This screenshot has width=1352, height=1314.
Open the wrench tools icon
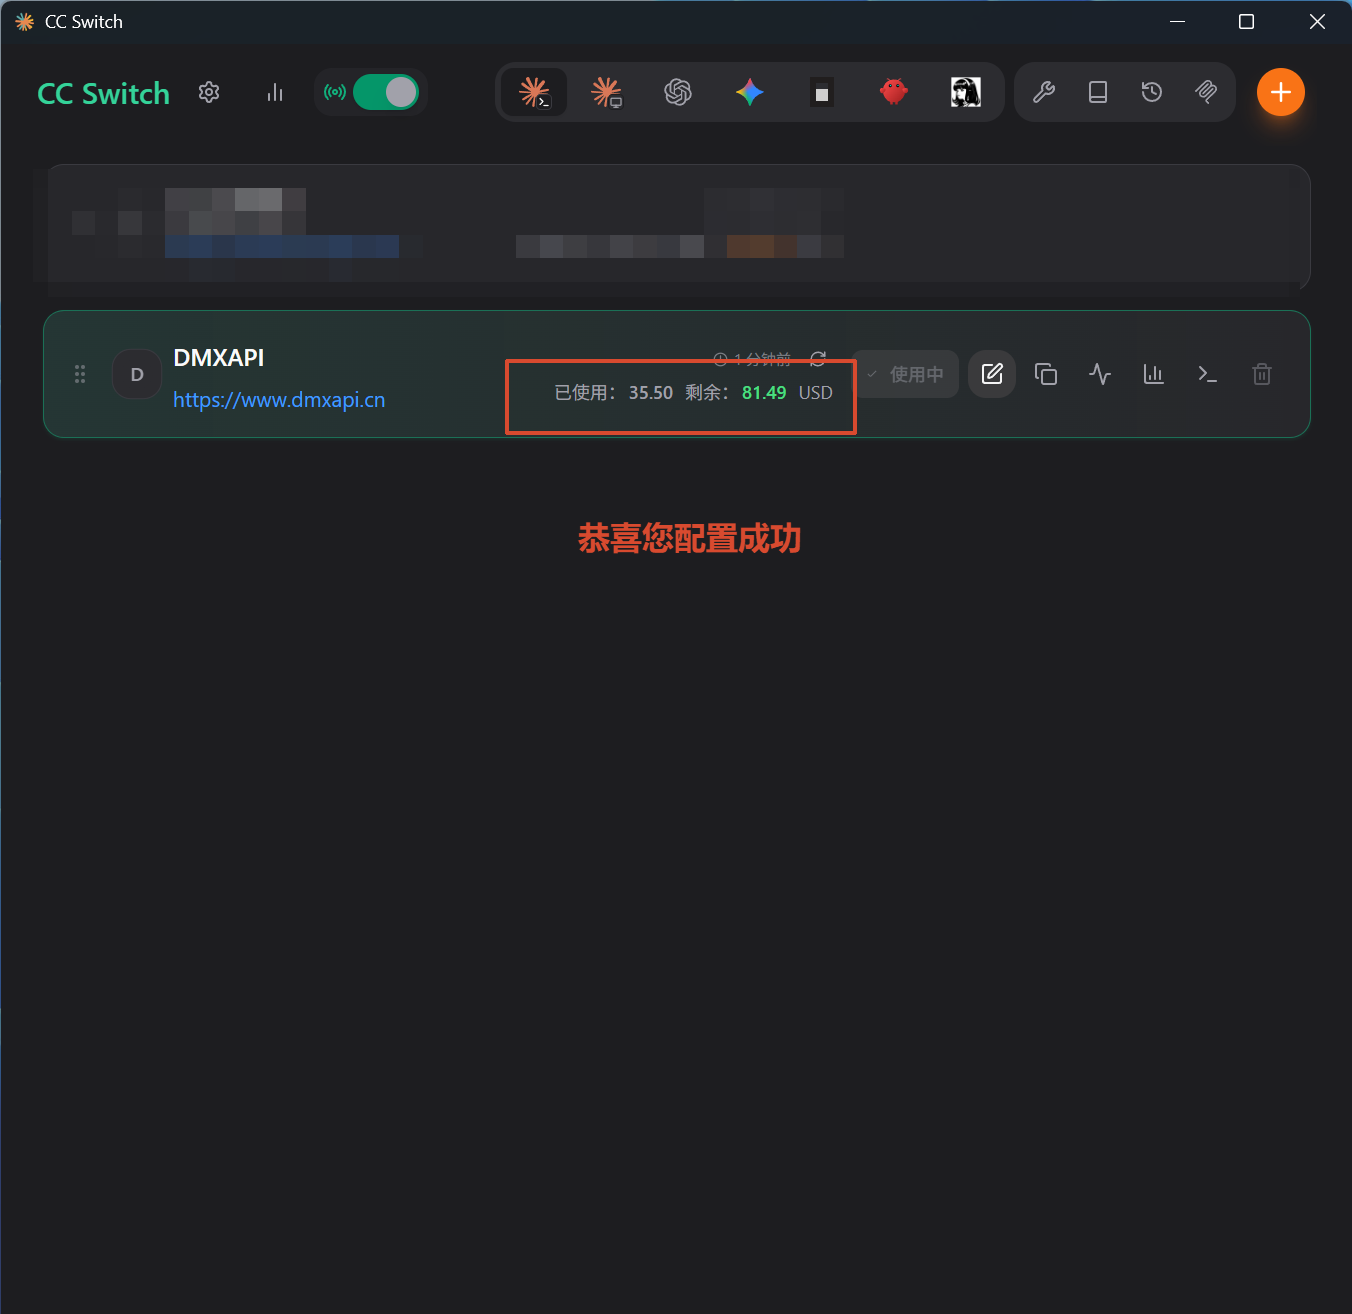[x=1044, y=92]
